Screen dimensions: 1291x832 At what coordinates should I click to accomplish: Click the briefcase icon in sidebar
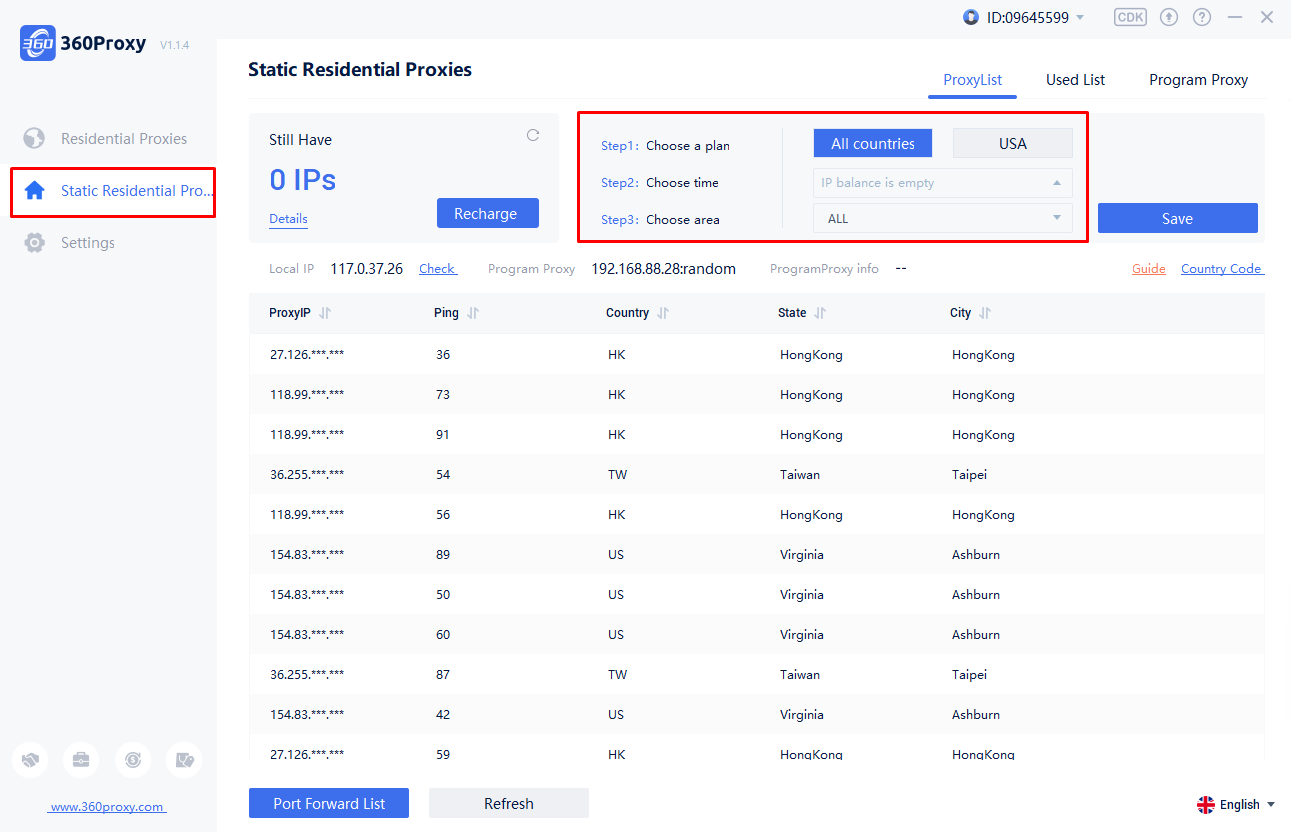[x=81, y=760]
